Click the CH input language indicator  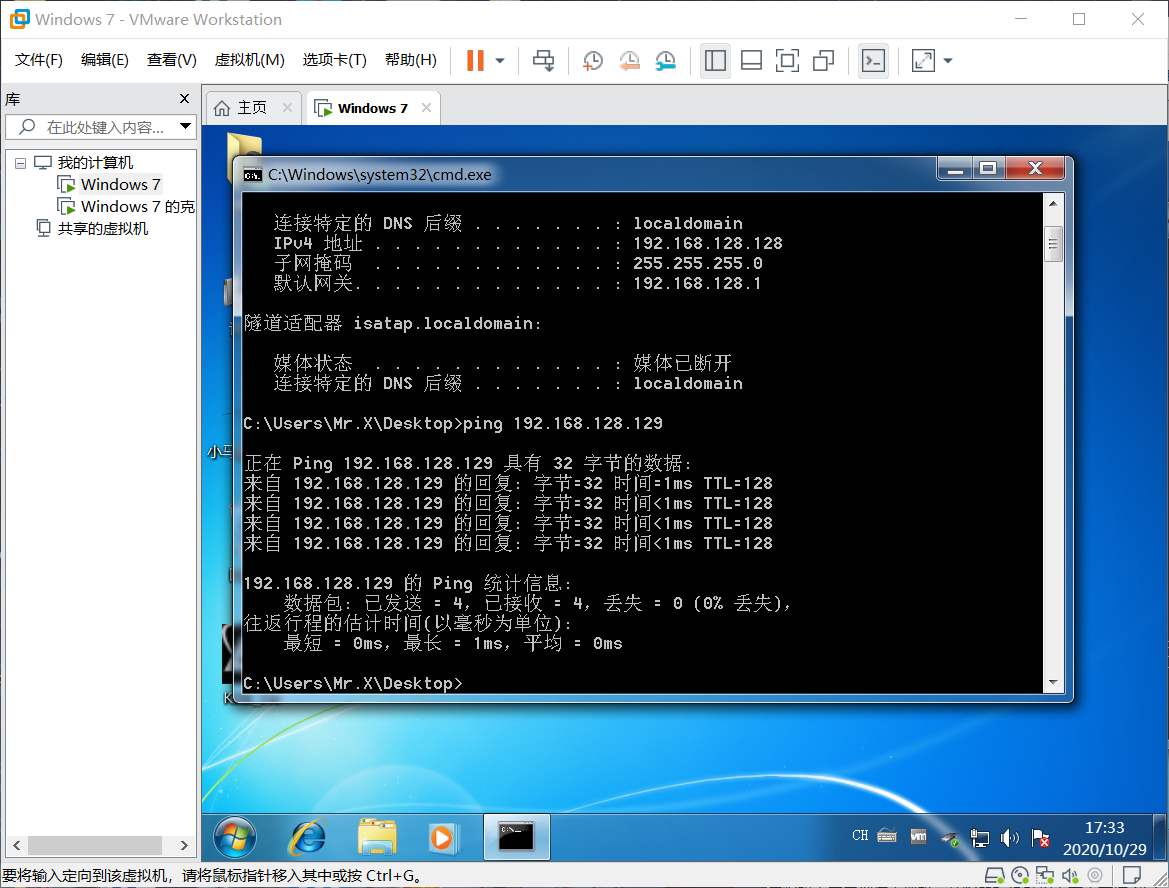pyautogui.click(x=860, y=836)
